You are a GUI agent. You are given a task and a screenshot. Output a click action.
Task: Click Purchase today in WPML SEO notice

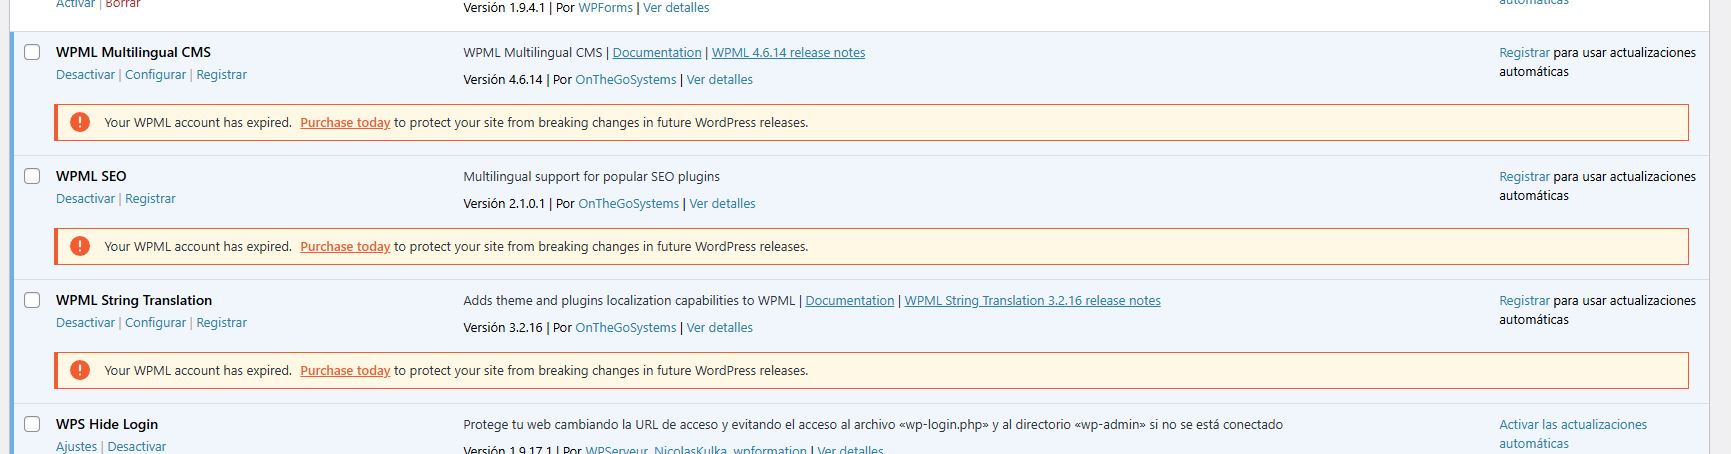click(x=345, y=247)
